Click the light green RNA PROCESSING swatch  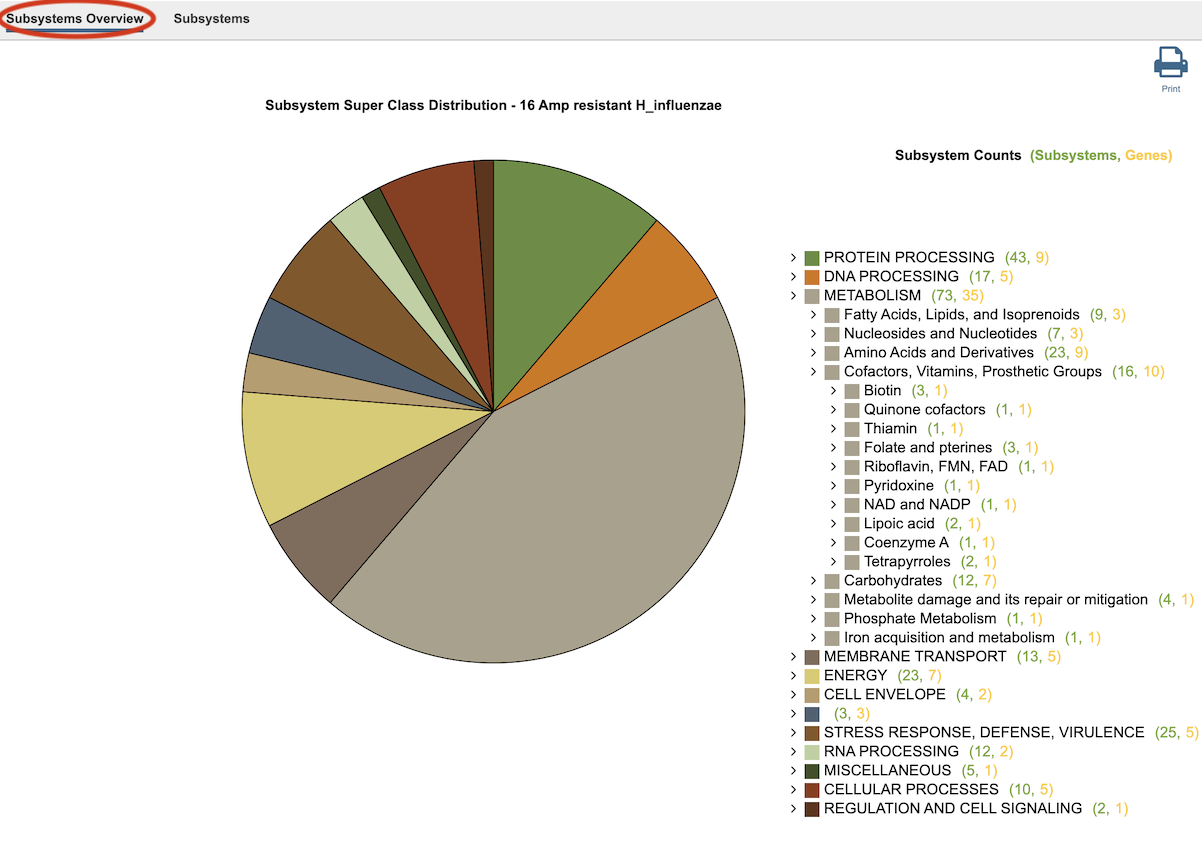pos(812,752)
